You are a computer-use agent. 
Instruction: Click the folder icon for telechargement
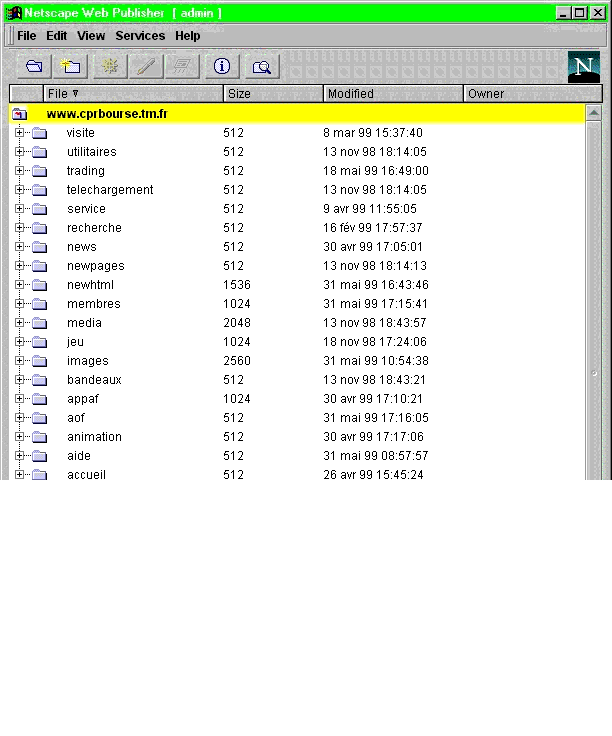tap(39, 190)
